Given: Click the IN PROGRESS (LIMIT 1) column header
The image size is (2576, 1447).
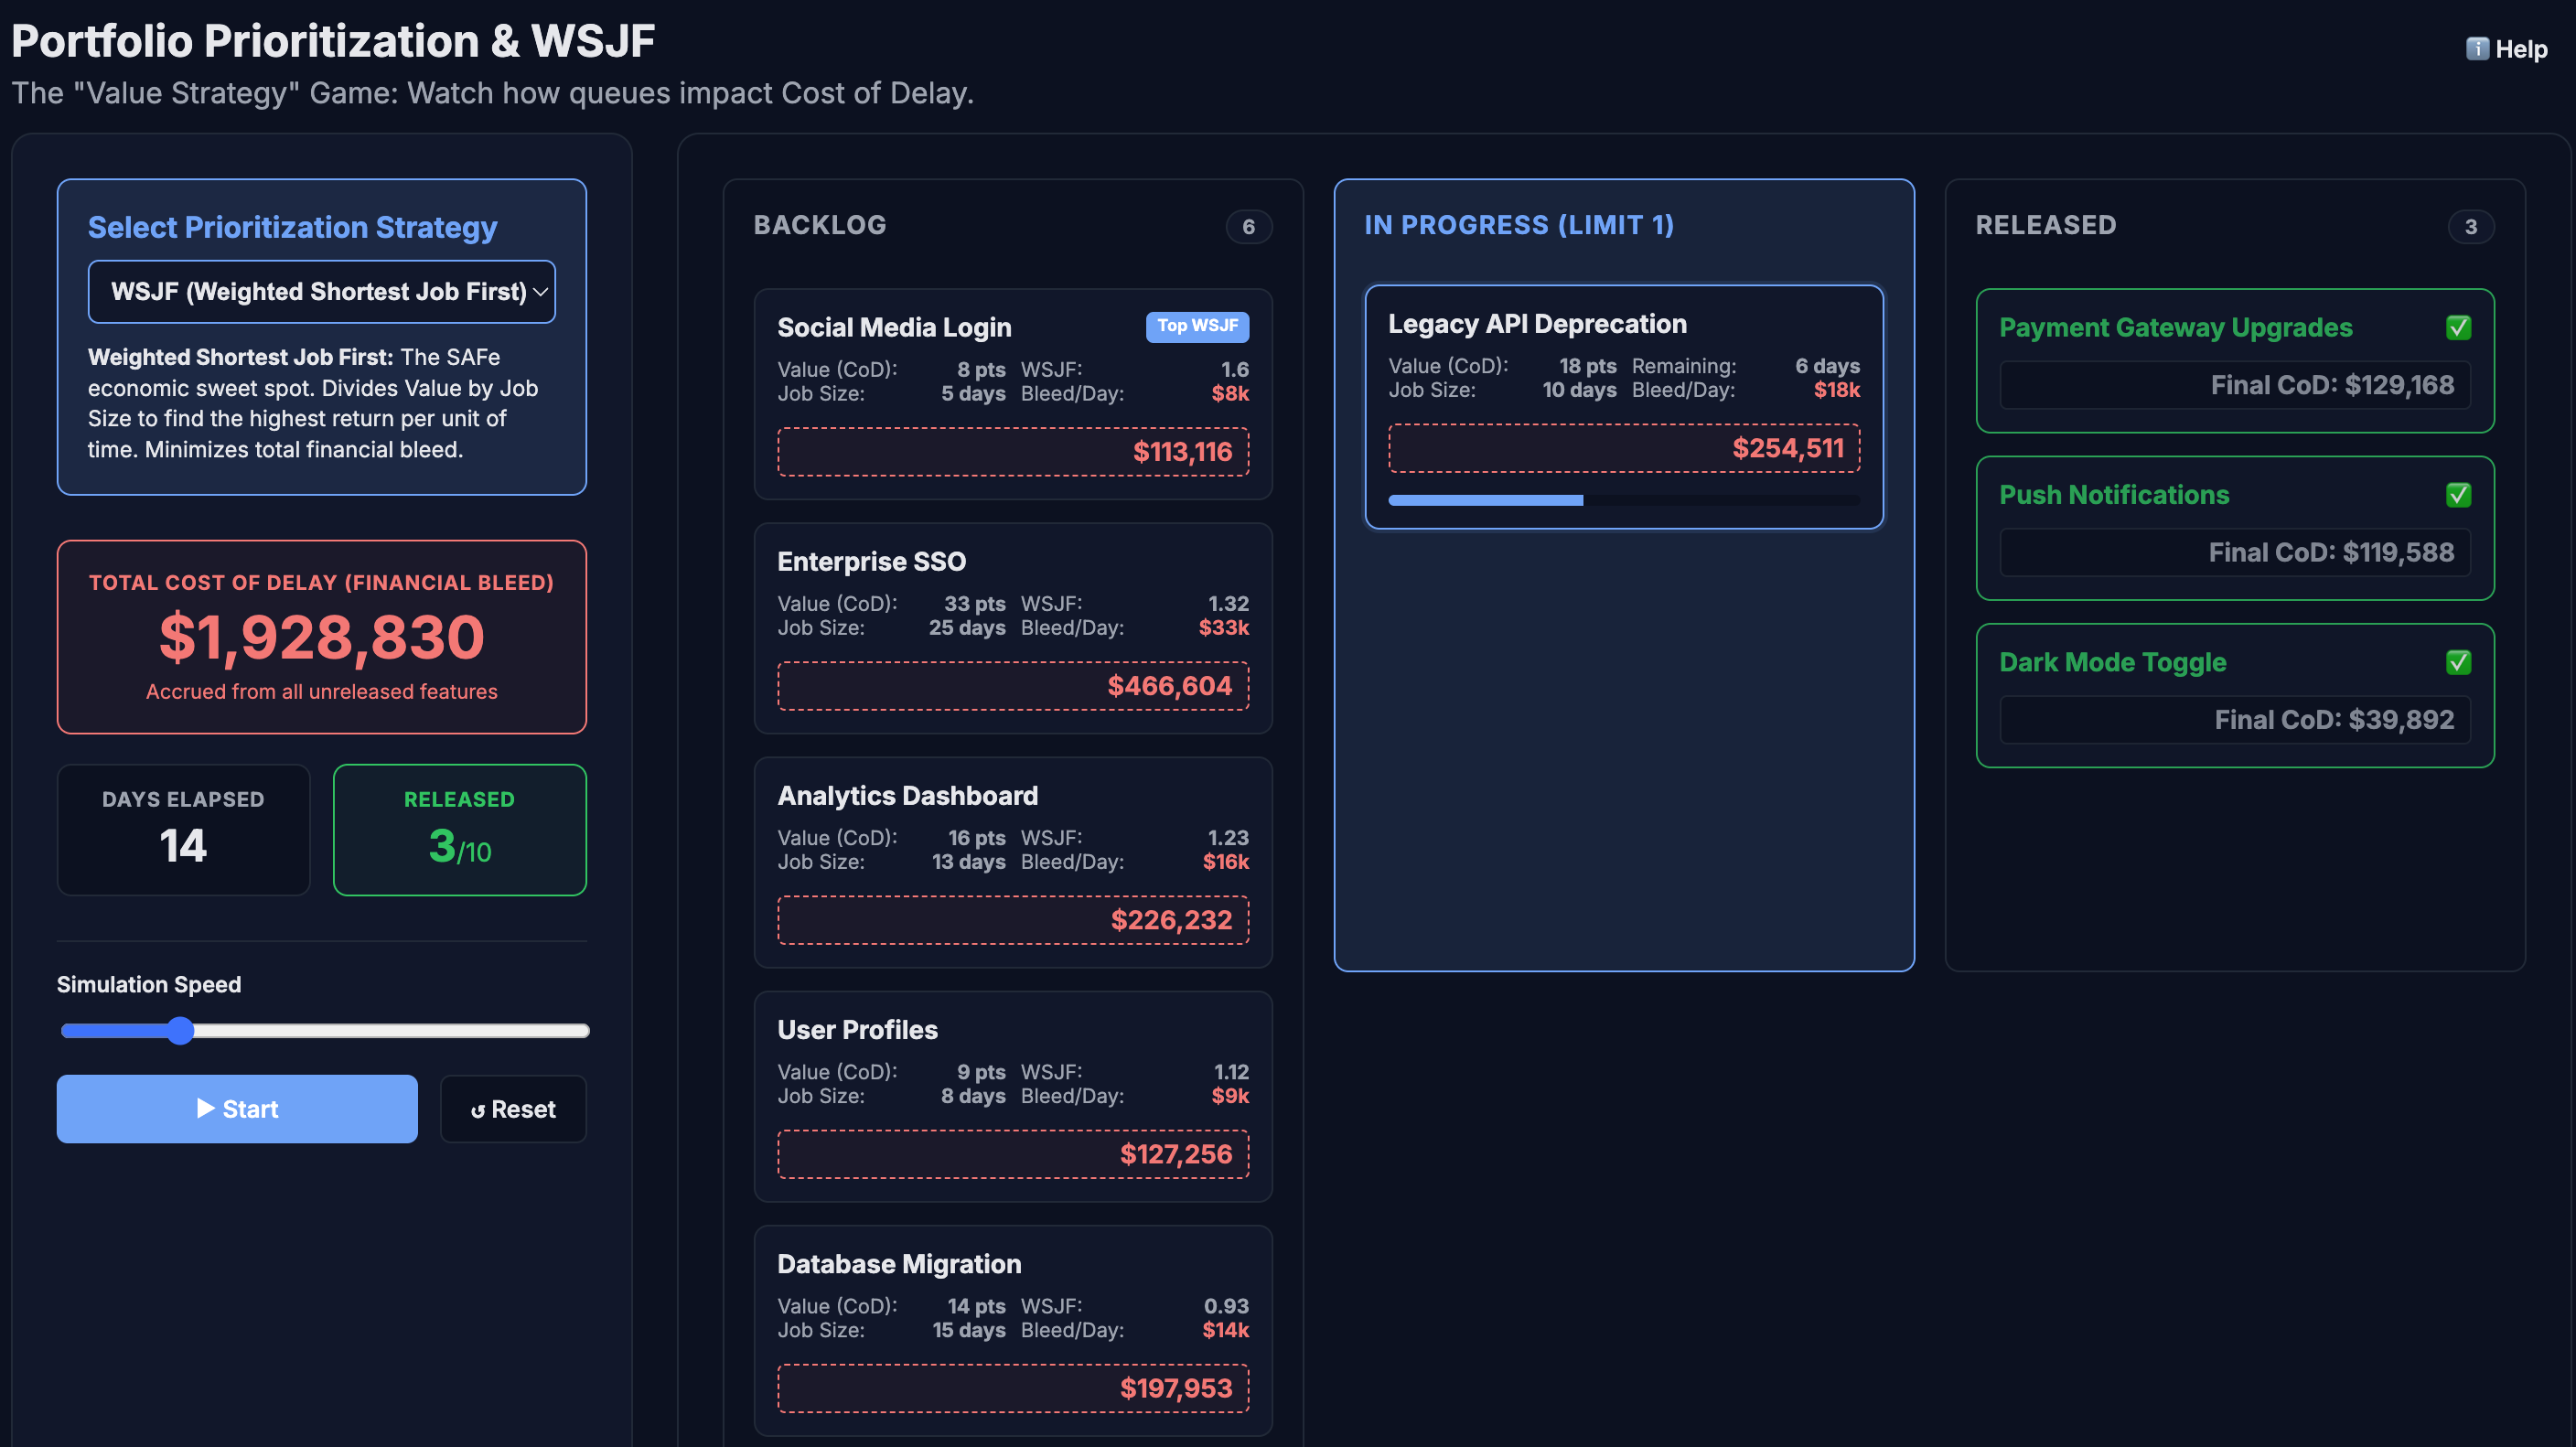Looking at the screenshot, I should pos(1518,225).
